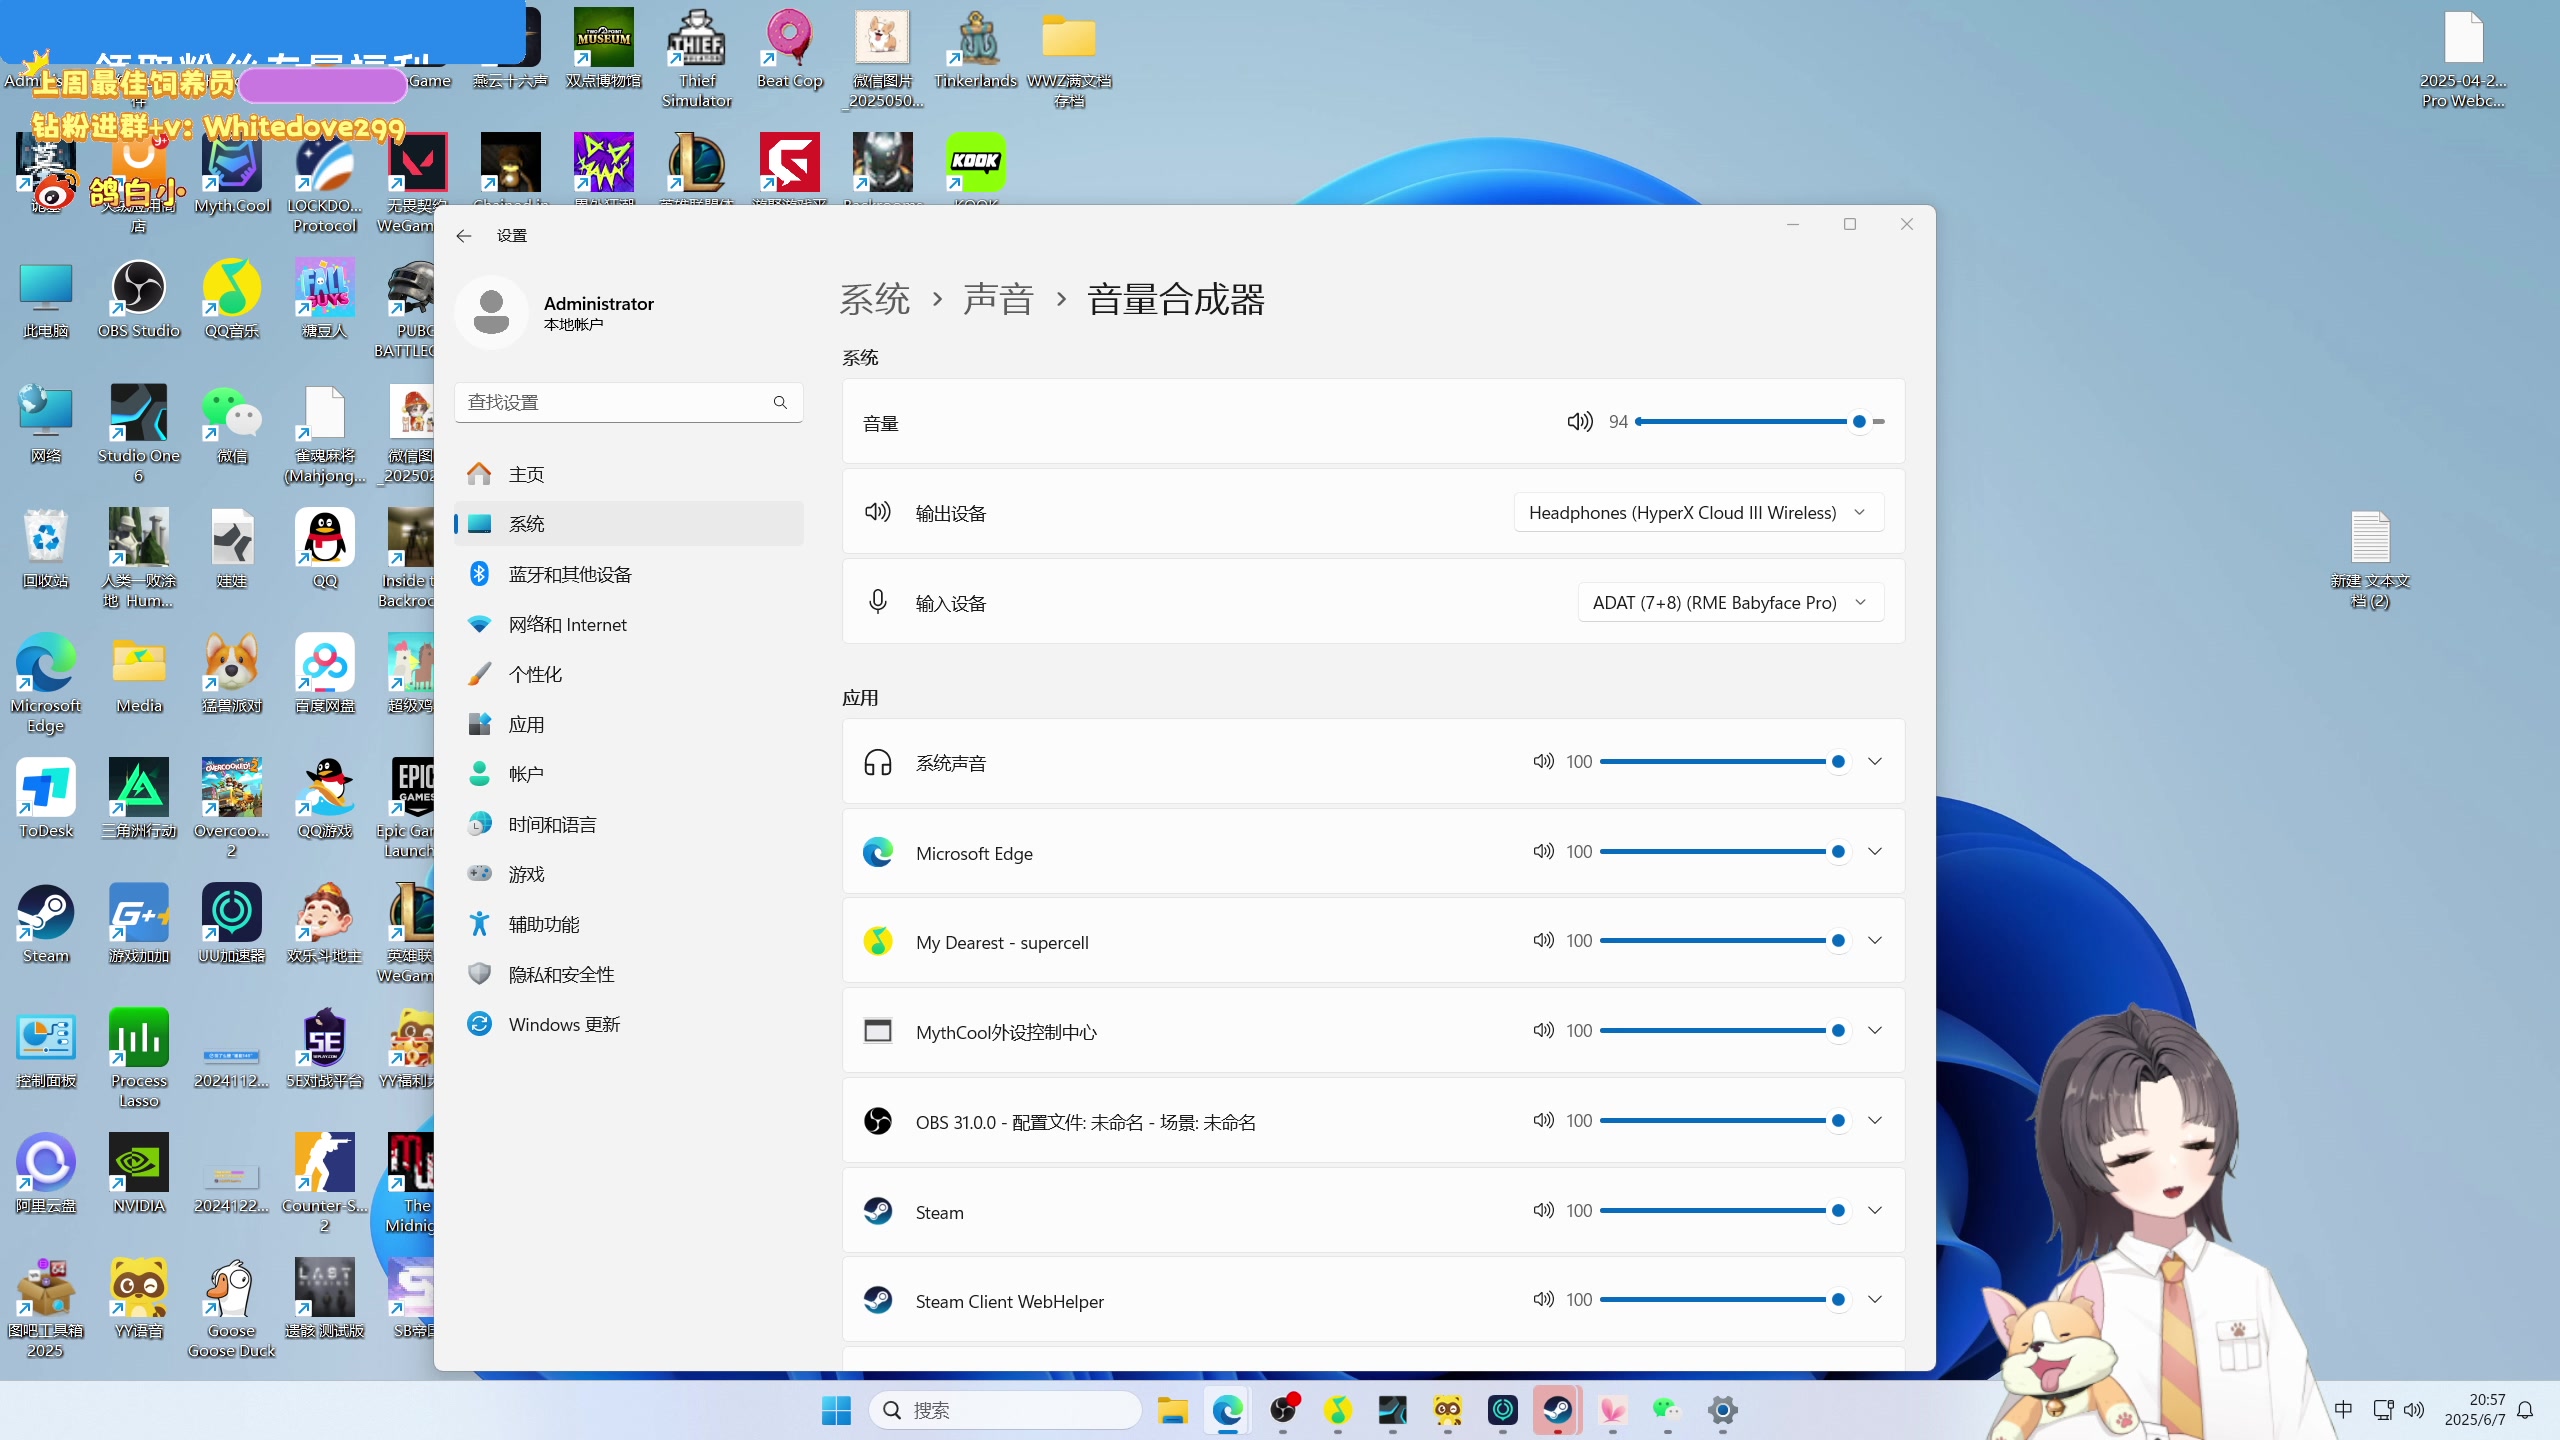The width and height of the screenshot is (2560, 1440).
Task: Expand the OBS 31.0.0 row chevron
Action: (x=1875, y=1120)
